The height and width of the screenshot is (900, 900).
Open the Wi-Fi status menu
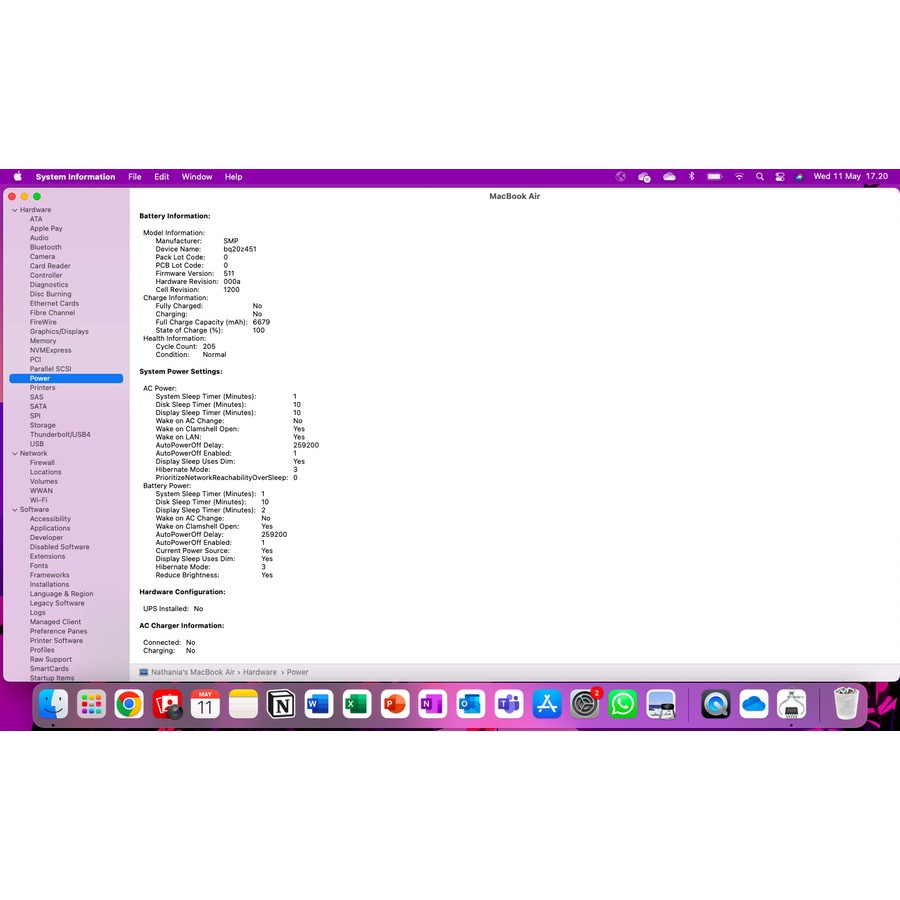[739, 177]
